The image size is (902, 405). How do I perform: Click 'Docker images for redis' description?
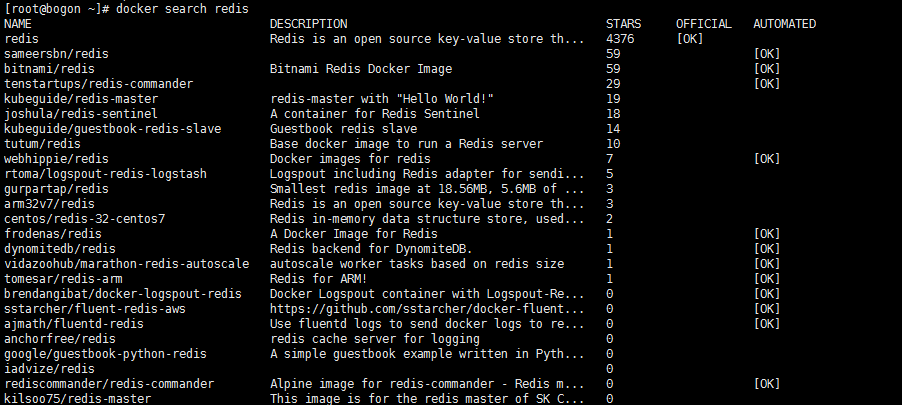(x=350, y=158)
